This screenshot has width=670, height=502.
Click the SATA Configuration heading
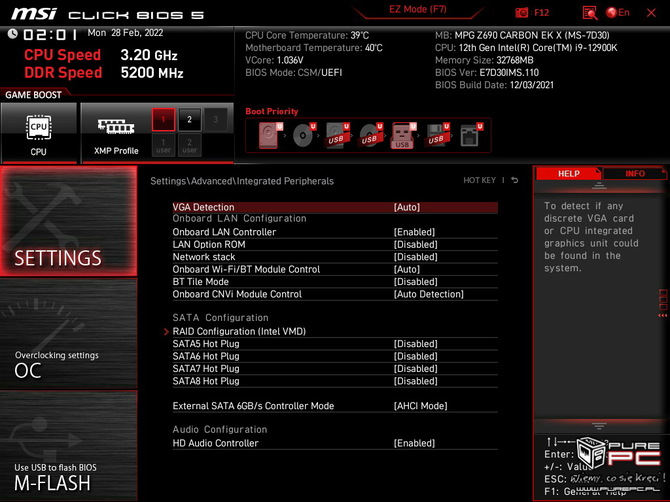coord(220,318)
